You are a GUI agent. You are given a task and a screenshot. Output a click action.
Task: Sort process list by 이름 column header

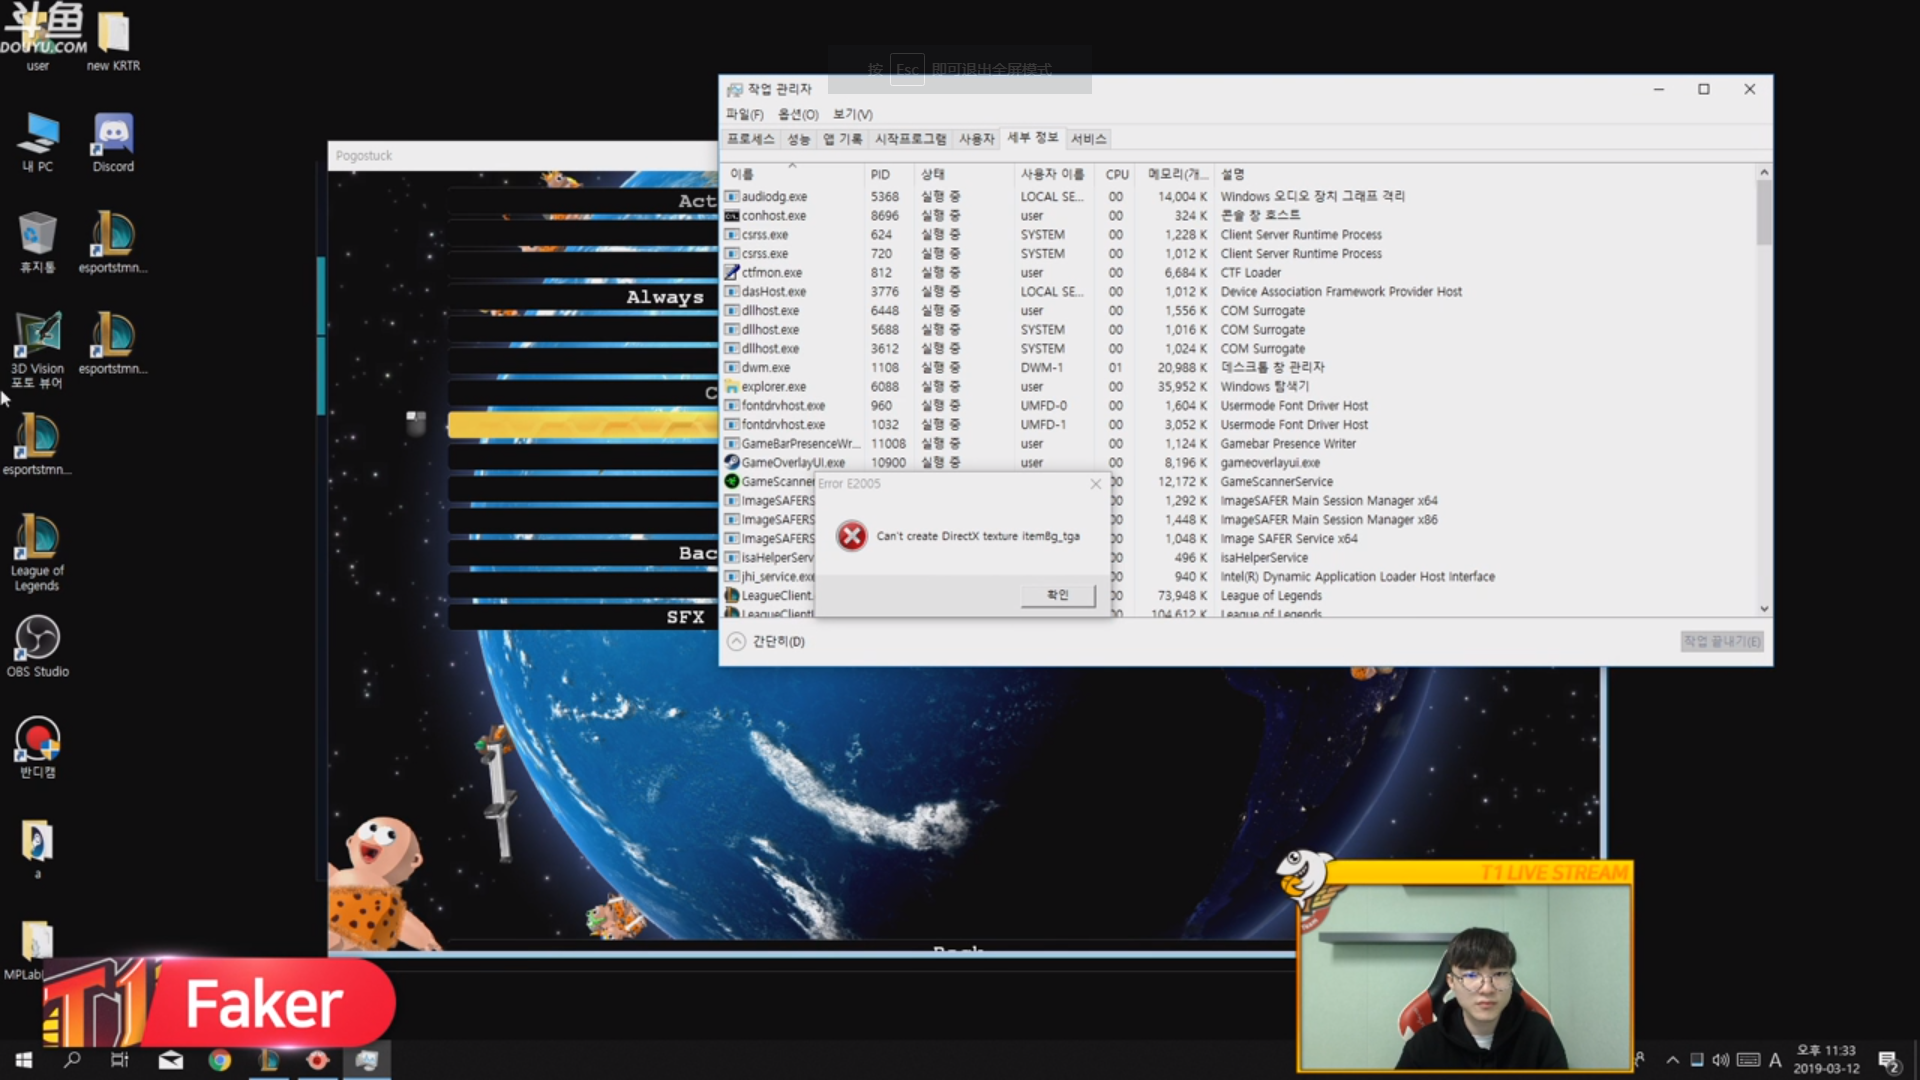(x=742, y=174)
